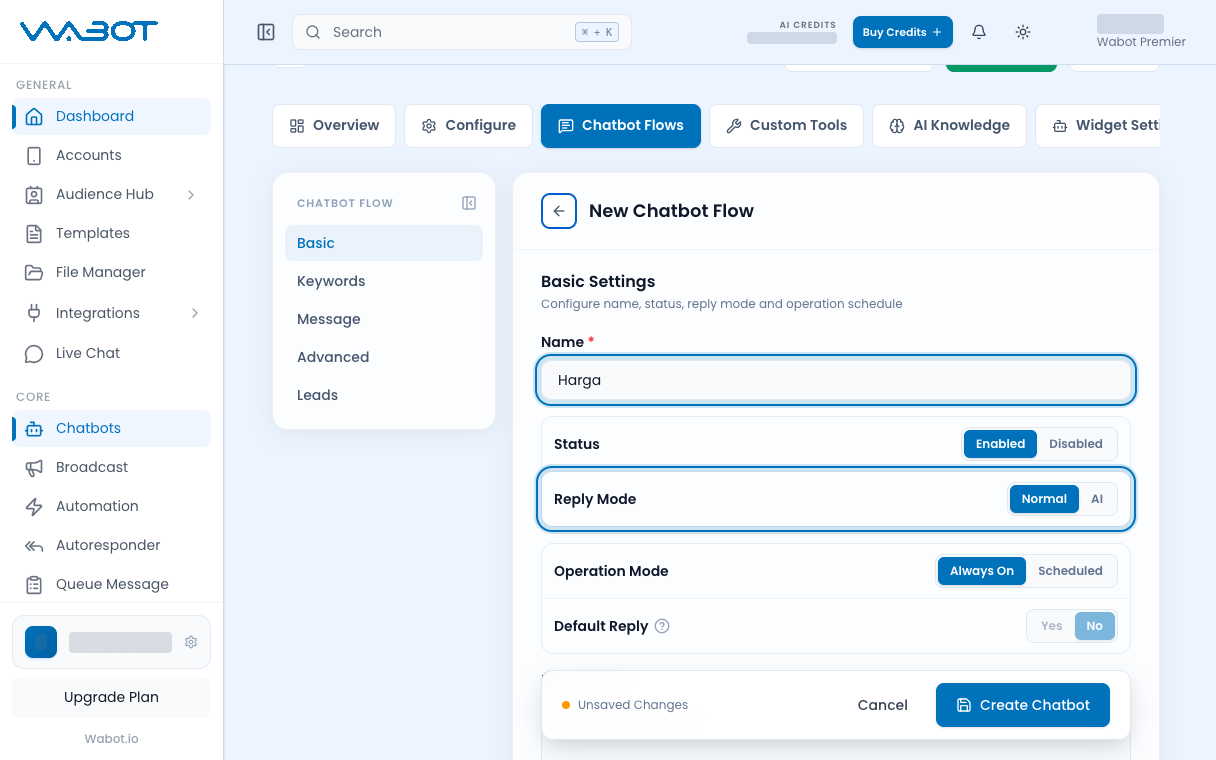This screenshot has height=760, width=1216.
Task: Click the workspace avatar icon
Action: [41, 642]
